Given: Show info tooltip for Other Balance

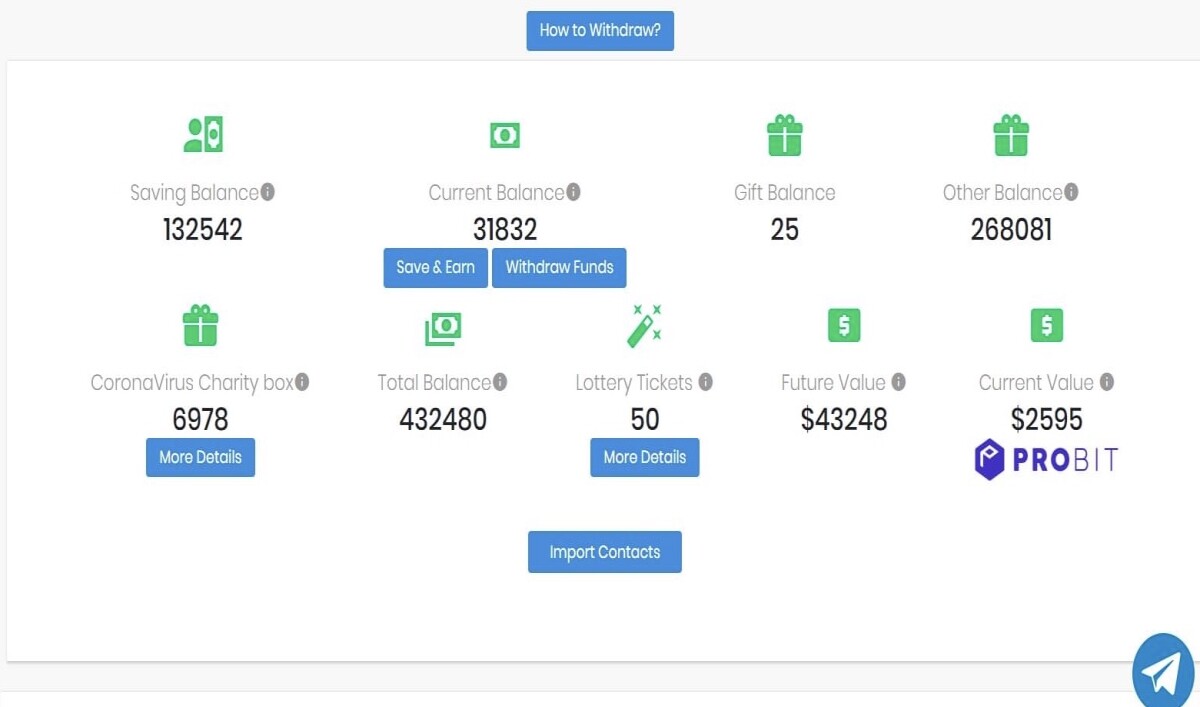Looking at the screenshot, I should point(1071,192).
